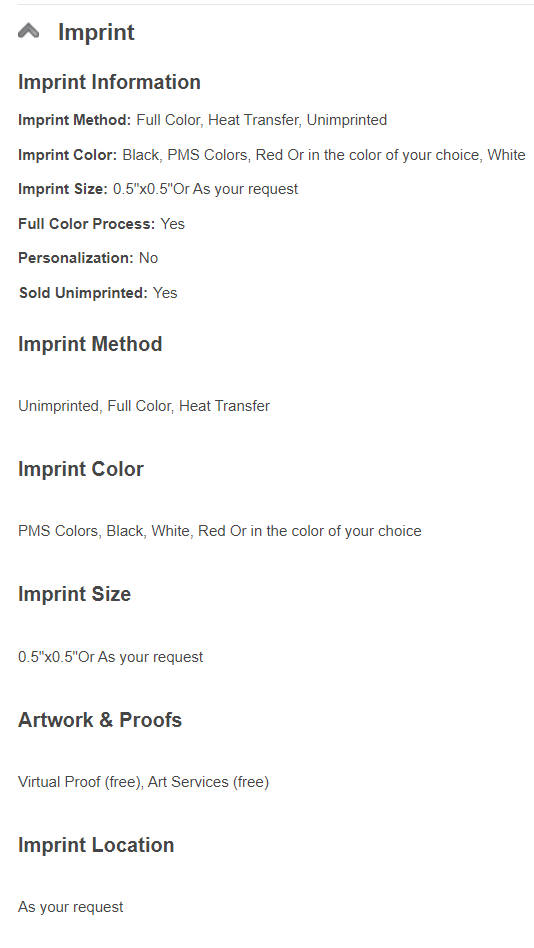534x948 pixels.
Task: Collapse the Imprint section chevron
Action: coord(28,31)
